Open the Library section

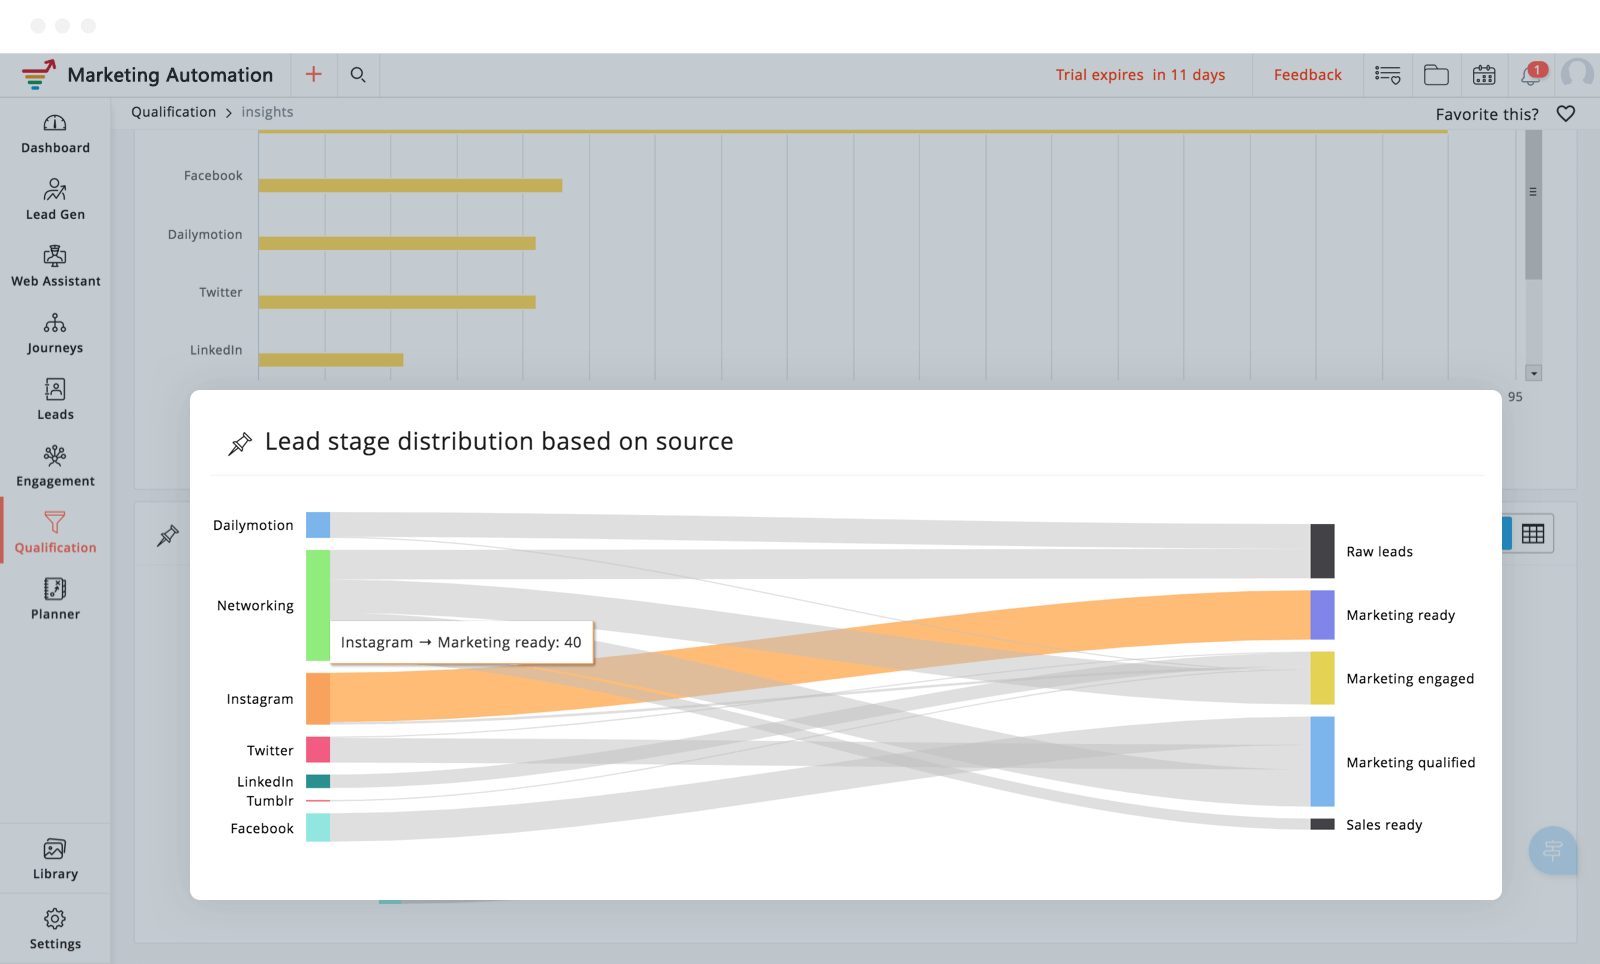55,860
